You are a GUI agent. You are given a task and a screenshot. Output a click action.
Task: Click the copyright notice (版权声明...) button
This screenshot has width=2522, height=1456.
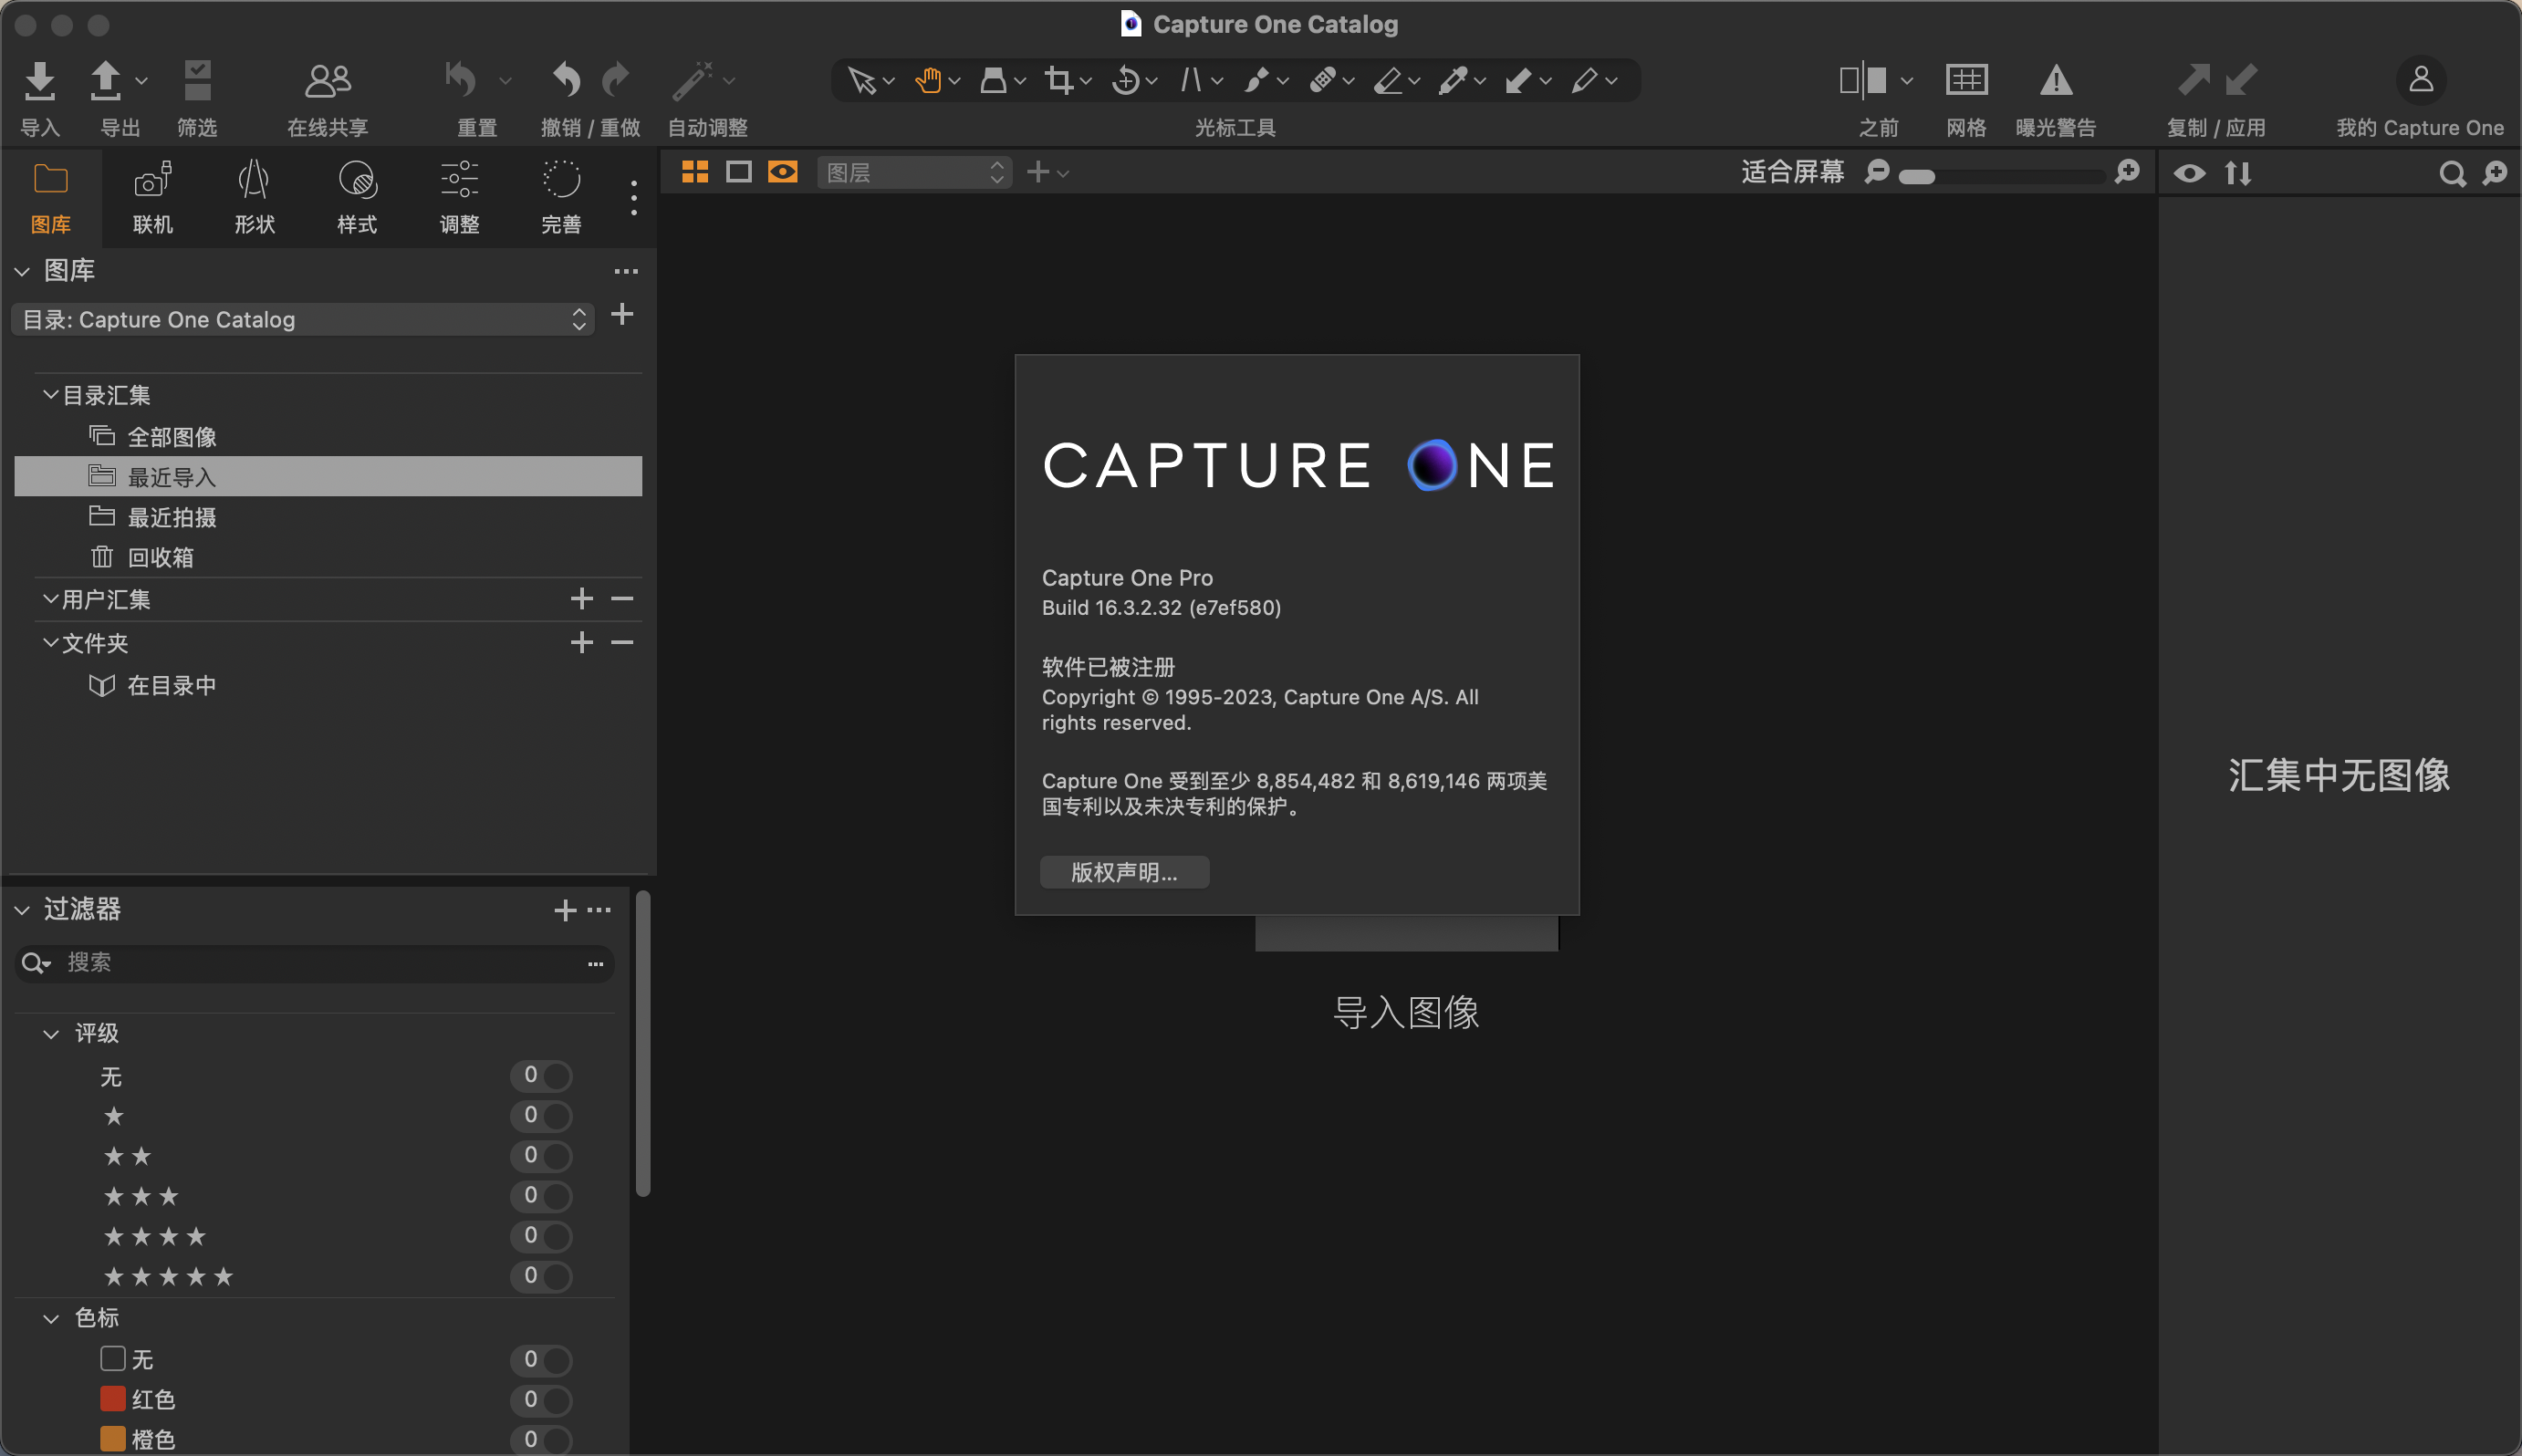(x=1124, y=872)
